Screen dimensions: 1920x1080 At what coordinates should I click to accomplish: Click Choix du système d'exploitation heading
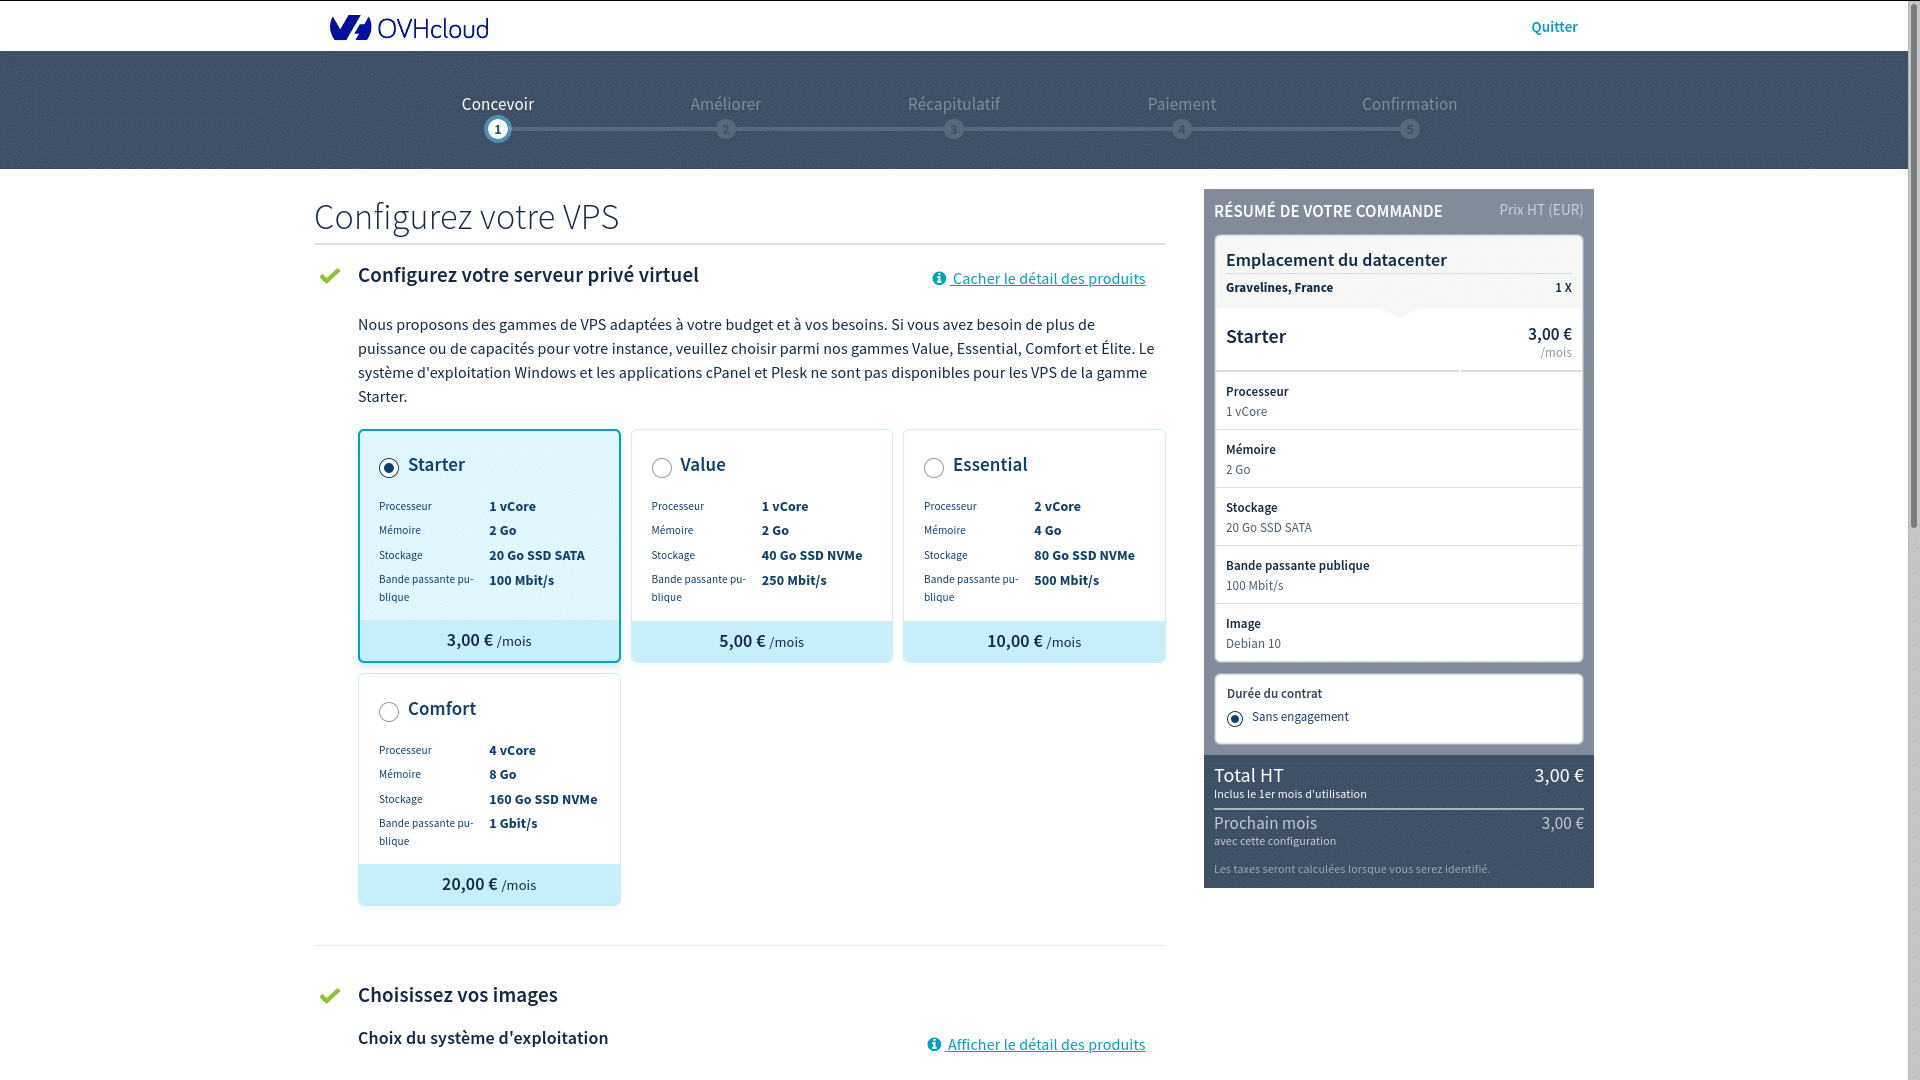click(x=483, y=1038)
